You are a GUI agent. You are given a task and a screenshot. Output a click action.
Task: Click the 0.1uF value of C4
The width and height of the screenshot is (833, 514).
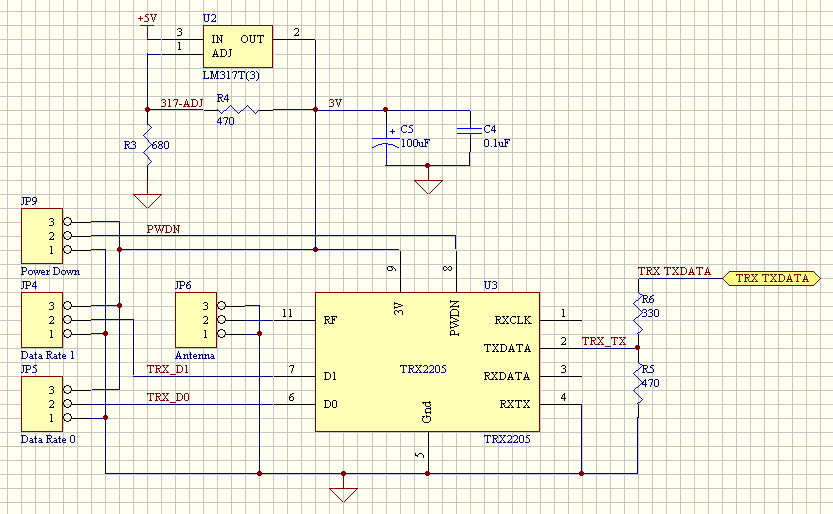coord(496,143)
